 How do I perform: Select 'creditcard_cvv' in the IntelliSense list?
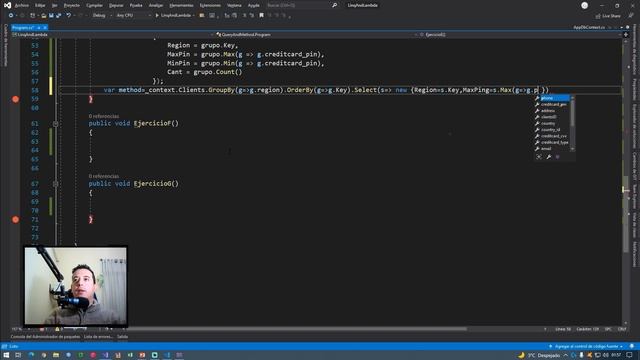click(x=552, y=136)
